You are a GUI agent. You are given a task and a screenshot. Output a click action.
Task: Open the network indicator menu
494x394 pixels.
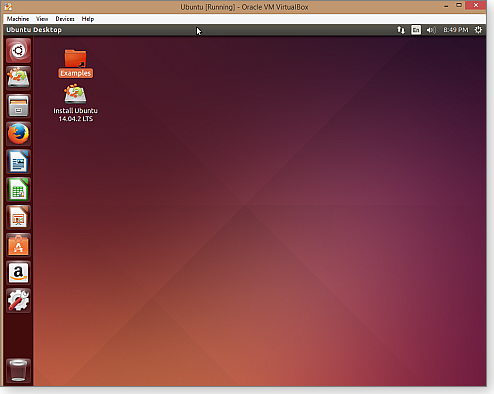click(401, 30)
